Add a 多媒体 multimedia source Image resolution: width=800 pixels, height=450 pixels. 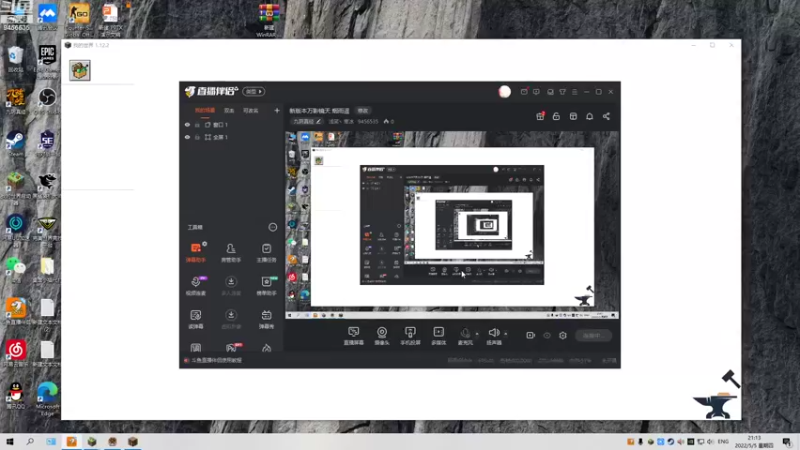pyautogui.click(x=439, y=336)
